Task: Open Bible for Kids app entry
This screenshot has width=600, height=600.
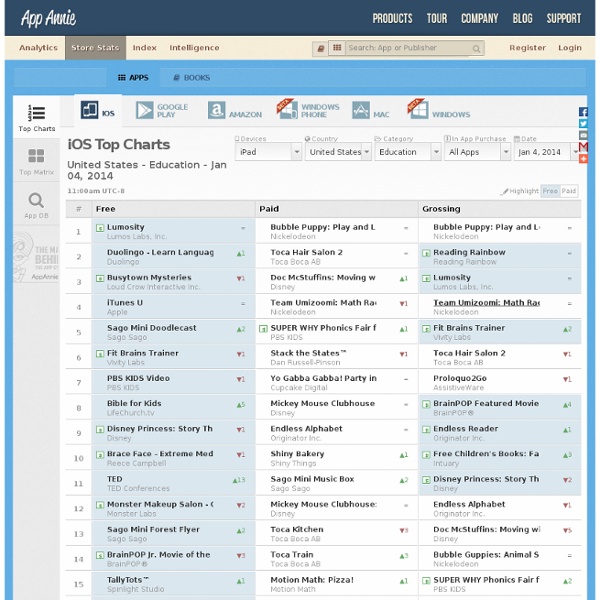Action: (x=134, y=404)
